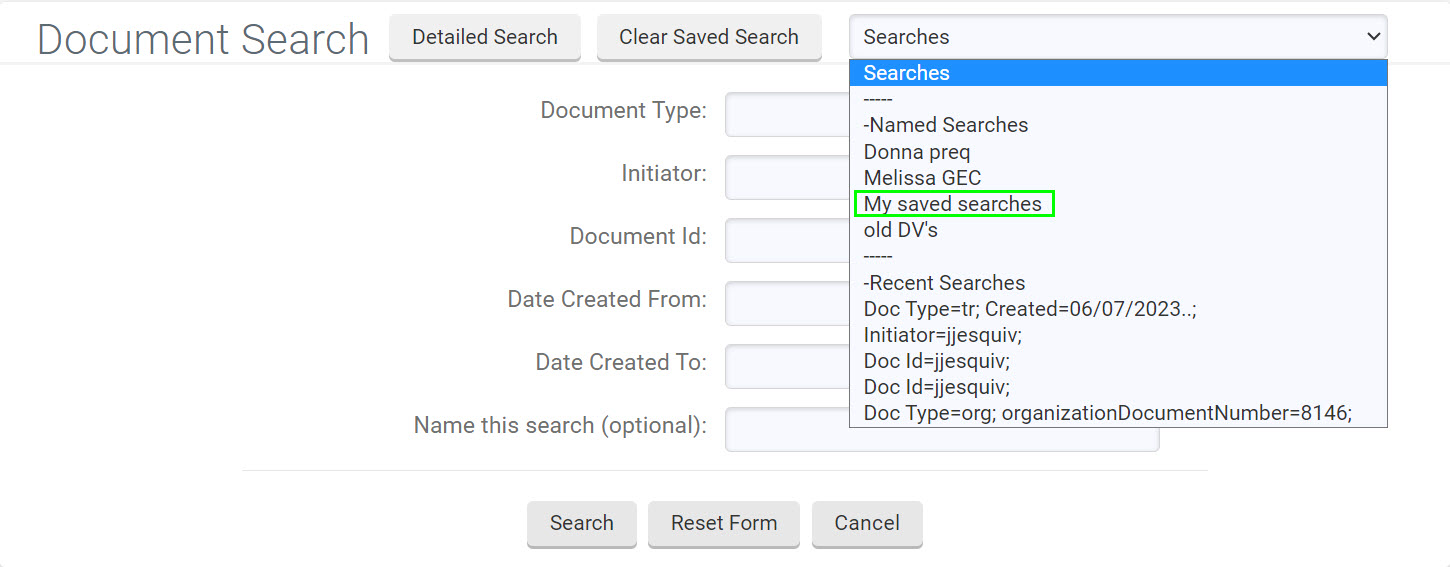The width and height of the screenshot is (1450, 567).
Task: Click into the Document Type field
Action: tap(787, 115)
